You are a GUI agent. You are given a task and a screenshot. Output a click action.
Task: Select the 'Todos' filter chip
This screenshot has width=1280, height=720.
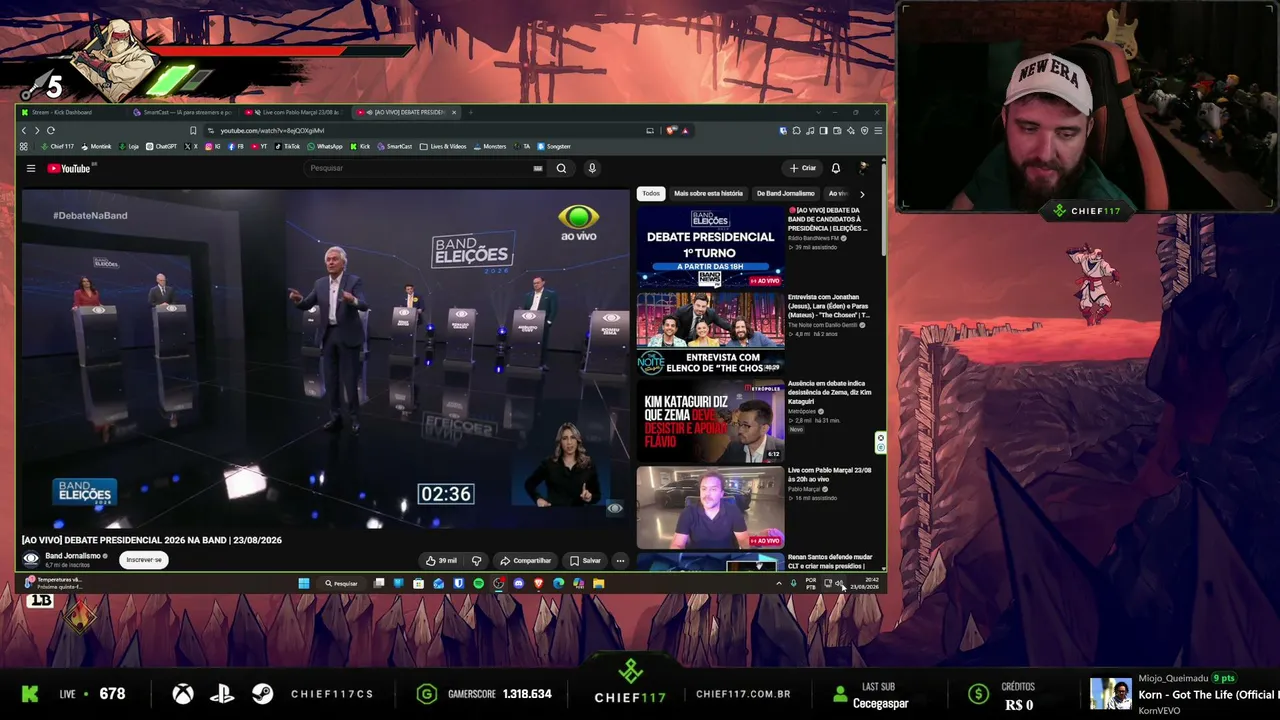(x=651, y=193)
